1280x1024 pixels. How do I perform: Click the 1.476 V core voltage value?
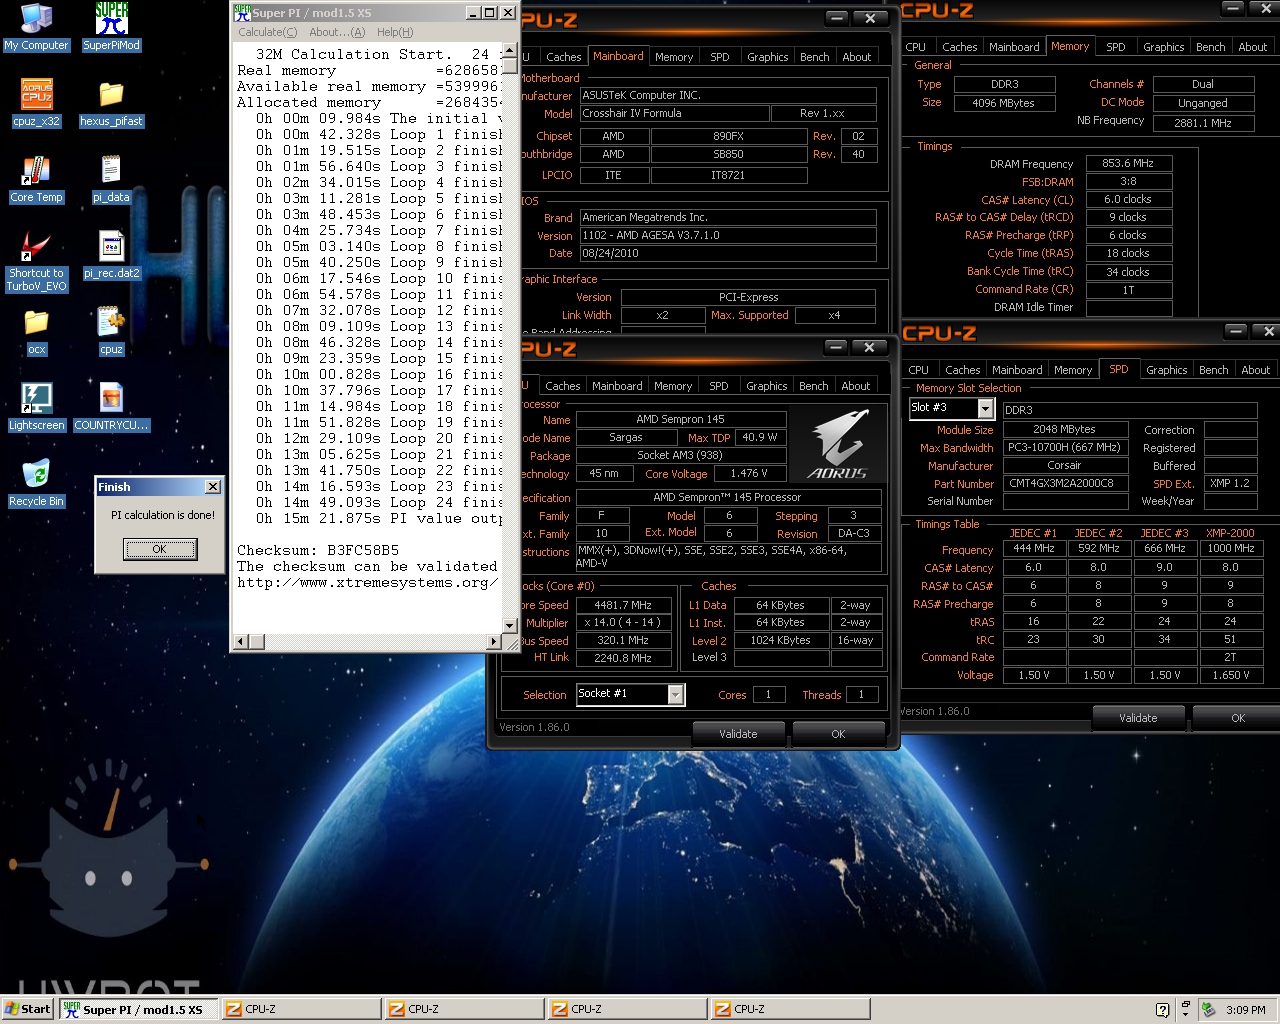click(x=748, y=474)
